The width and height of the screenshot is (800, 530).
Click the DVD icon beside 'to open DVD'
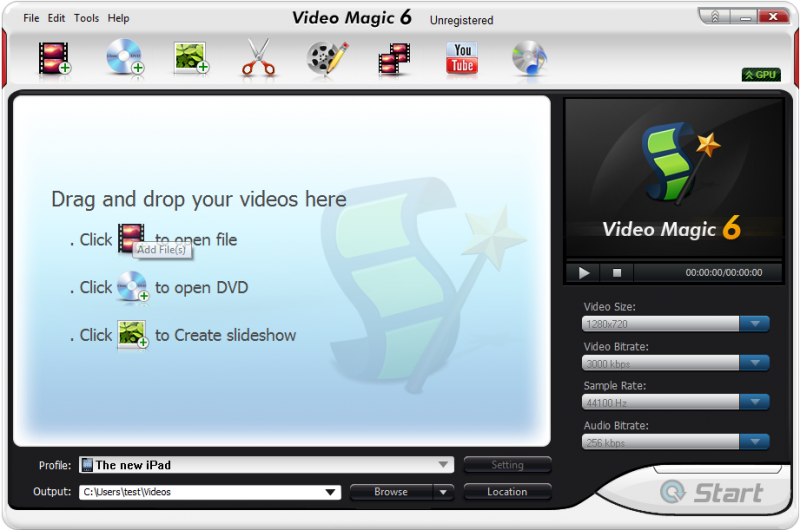tap(133, 286)
